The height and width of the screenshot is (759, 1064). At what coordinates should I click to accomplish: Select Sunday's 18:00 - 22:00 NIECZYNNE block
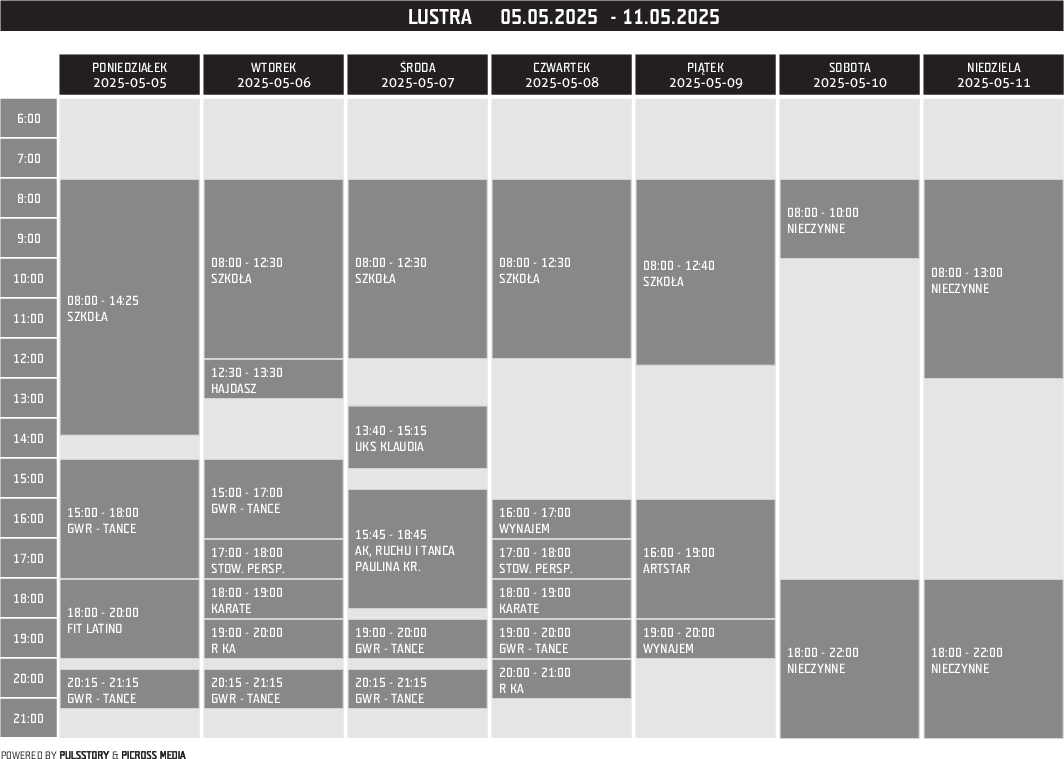(x=993, y=660)
